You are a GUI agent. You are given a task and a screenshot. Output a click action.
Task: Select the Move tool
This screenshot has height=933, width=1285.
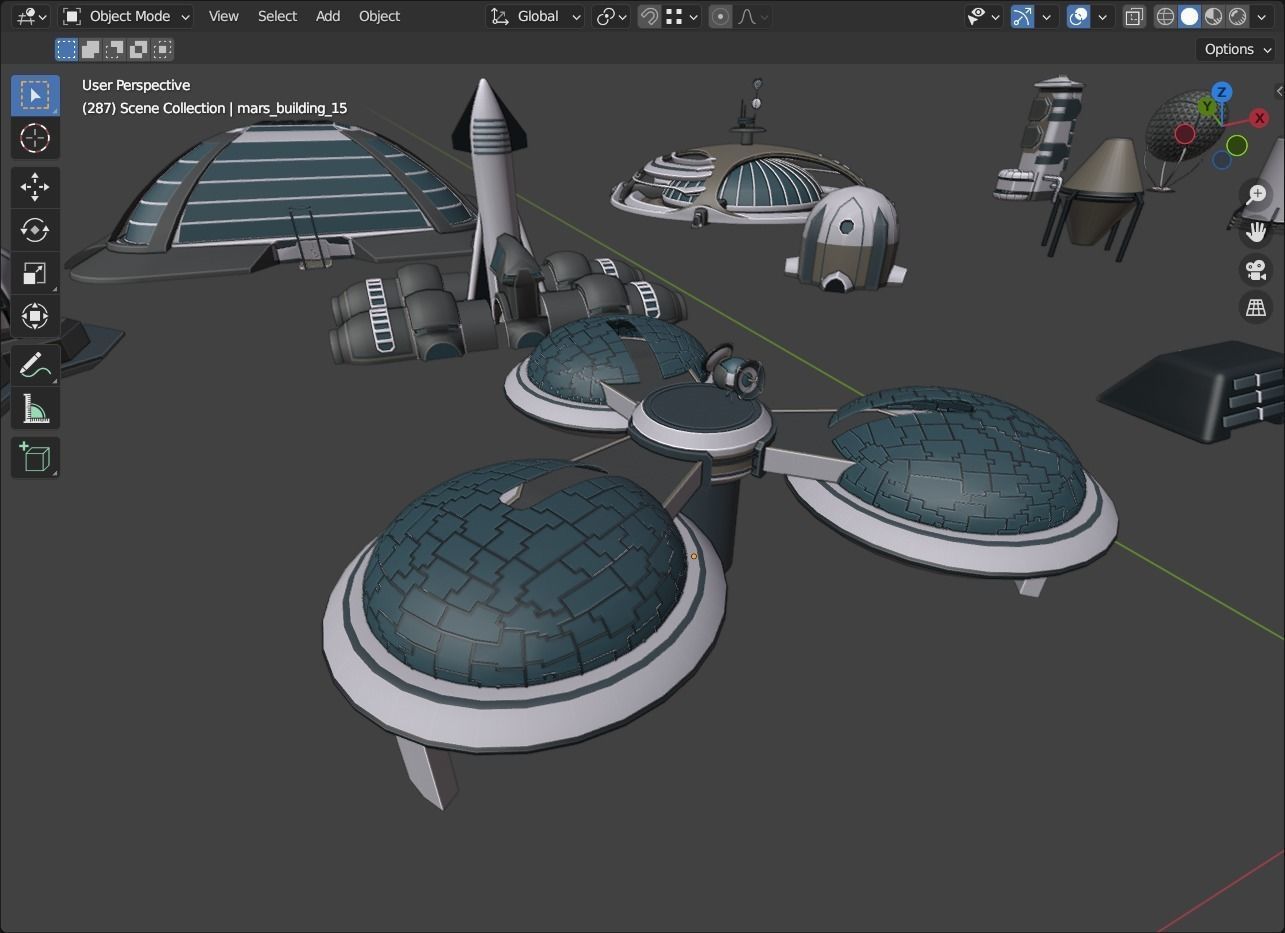coord(34,186)
